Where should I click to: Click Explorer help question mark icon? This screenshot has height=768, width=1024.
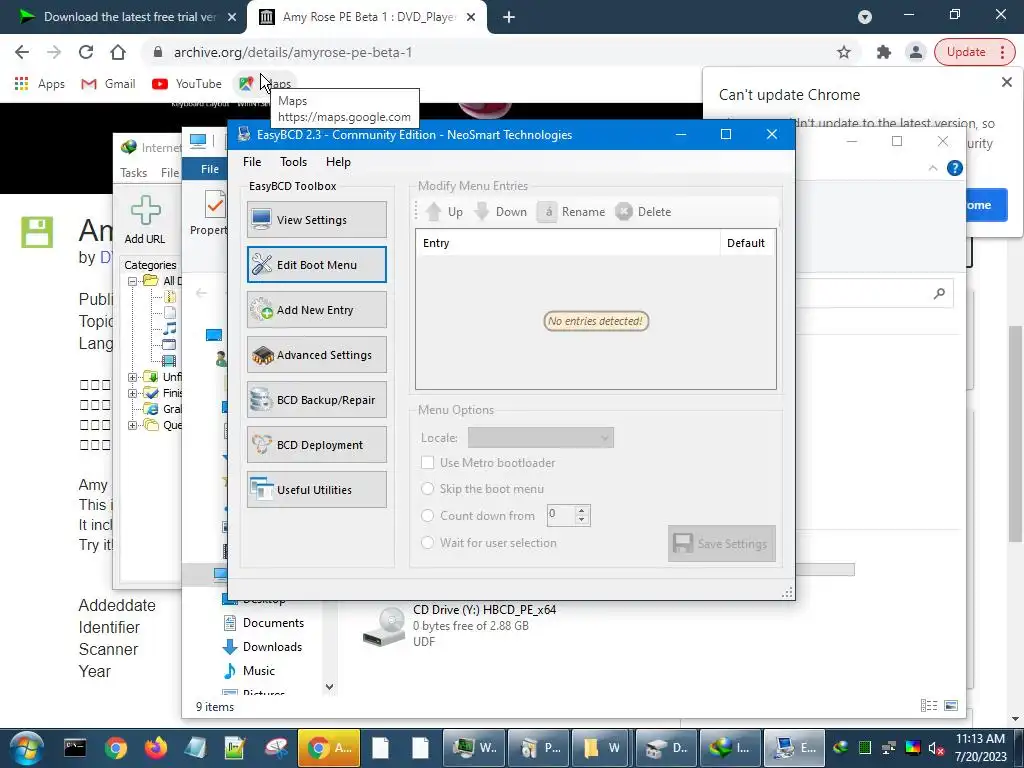click(955, 168)
